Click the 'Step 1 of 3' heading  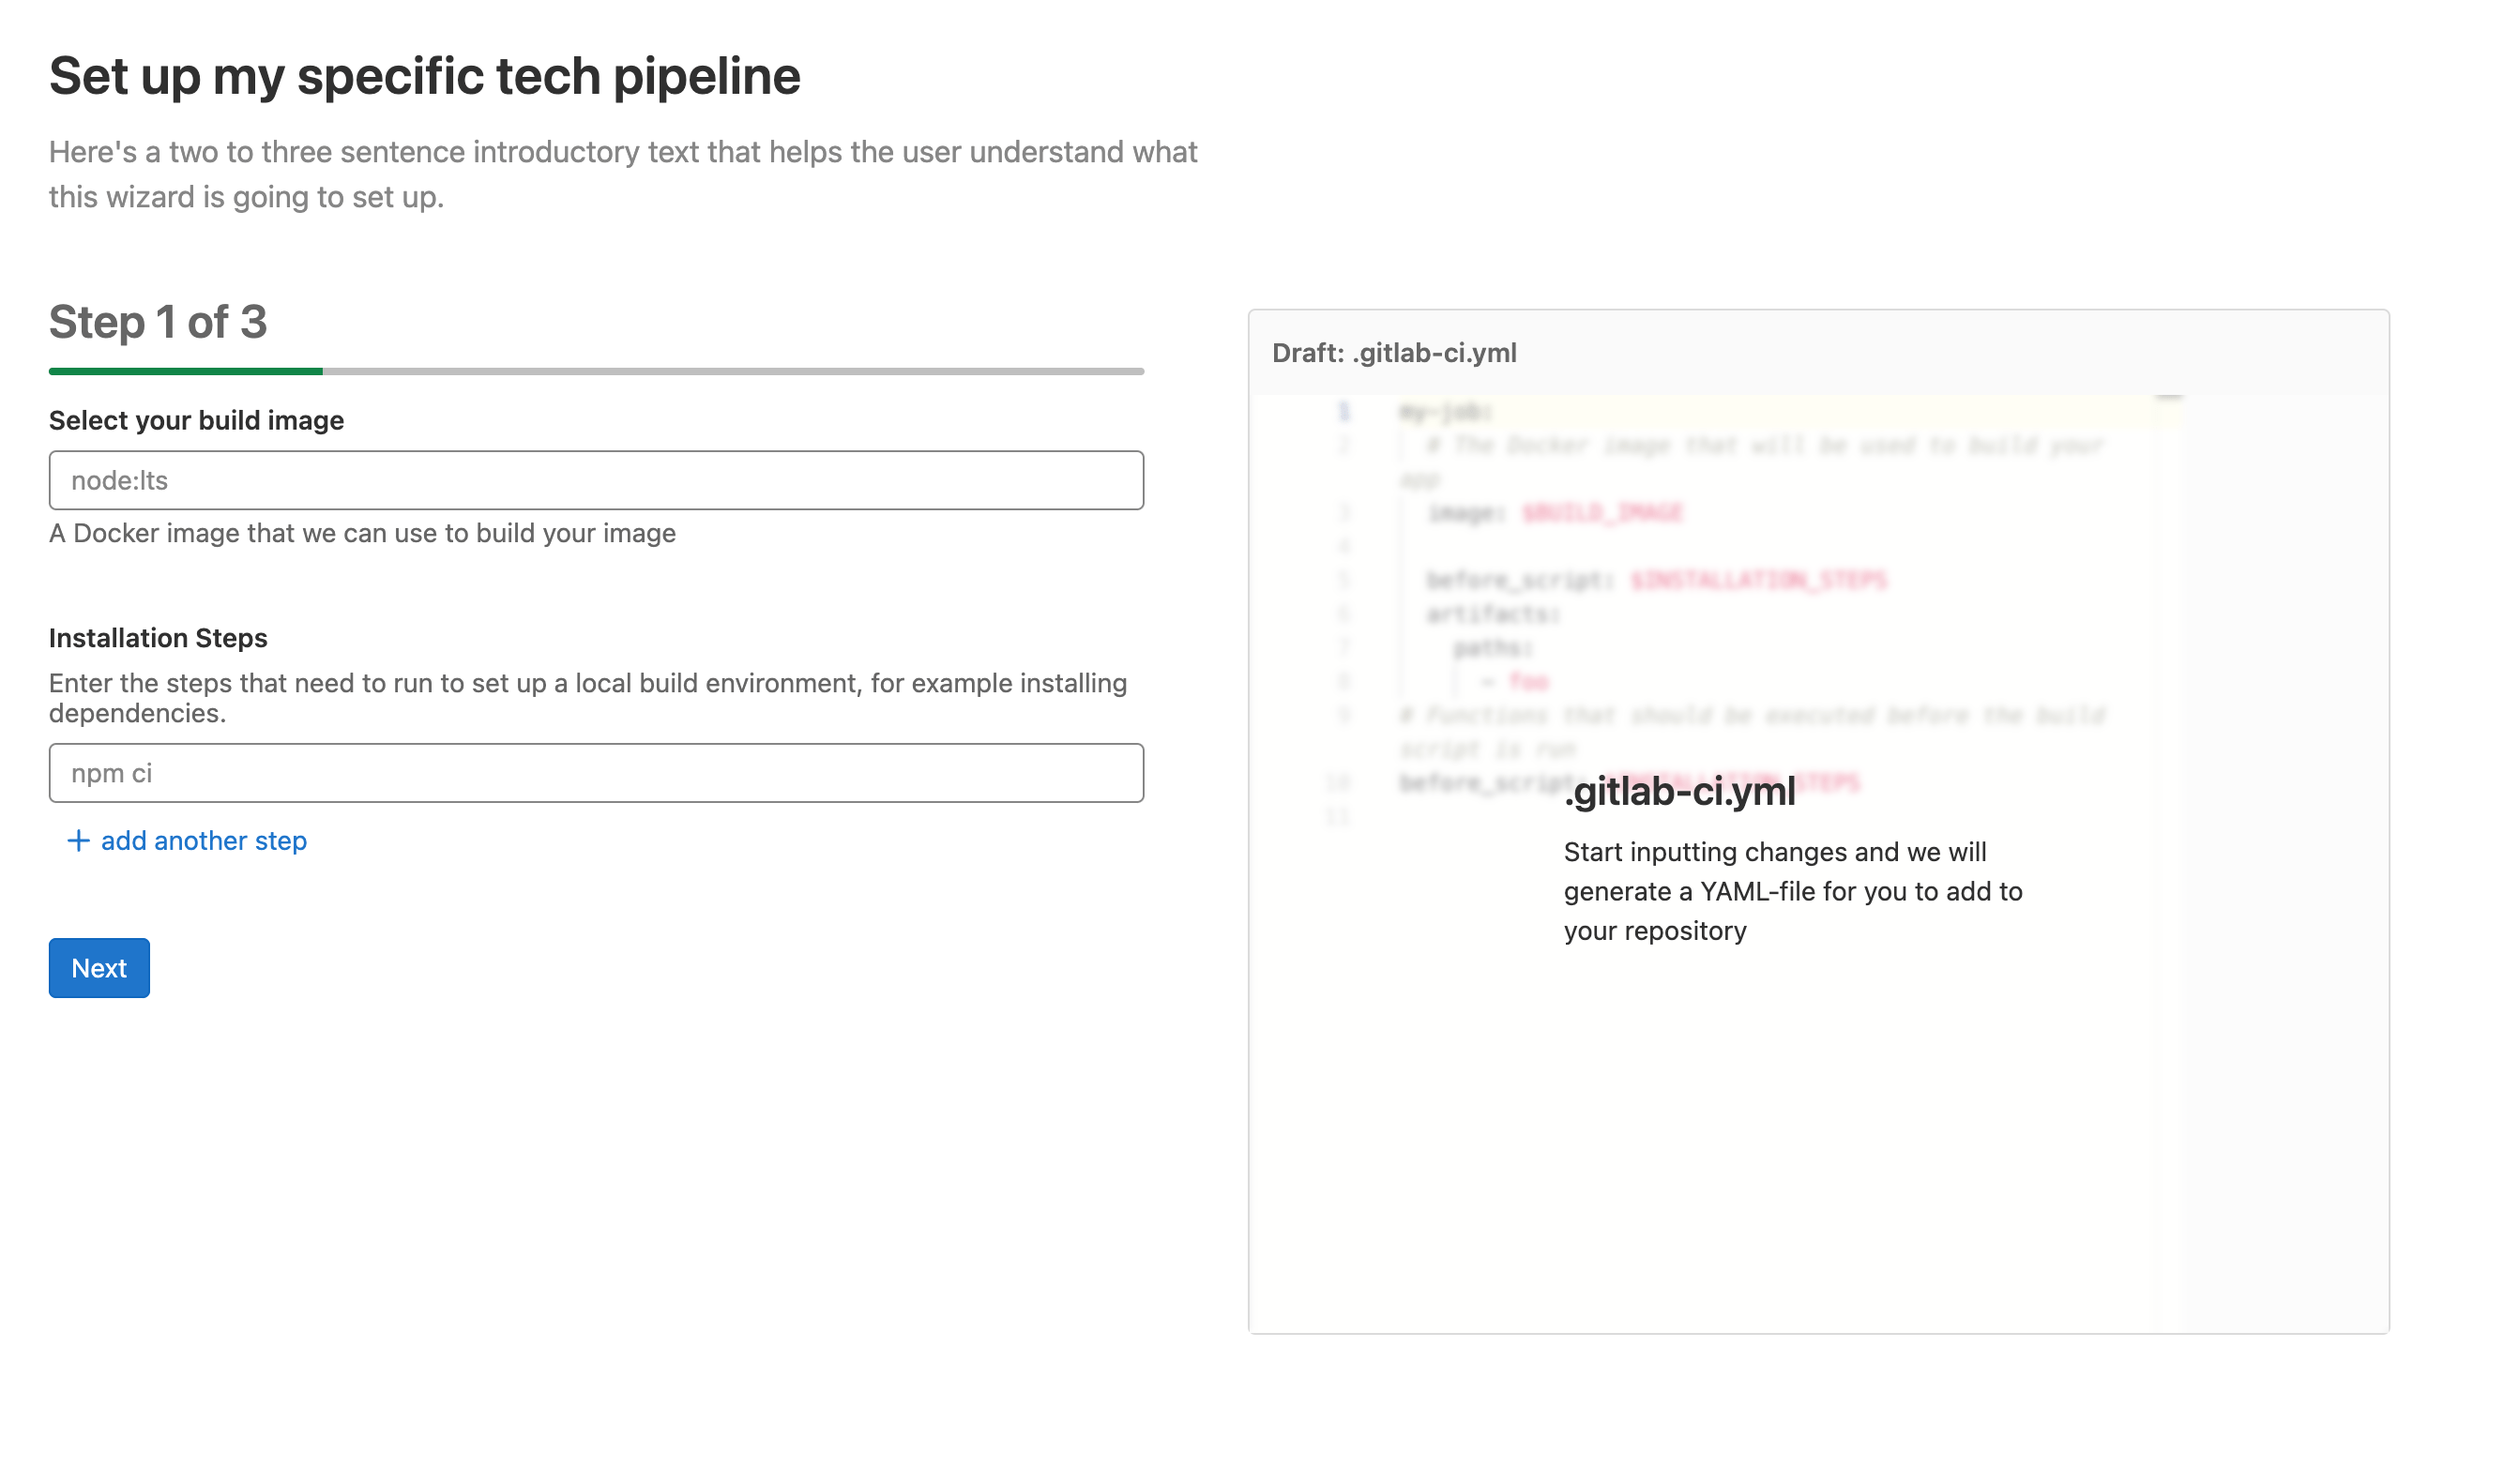click(158, 322)
